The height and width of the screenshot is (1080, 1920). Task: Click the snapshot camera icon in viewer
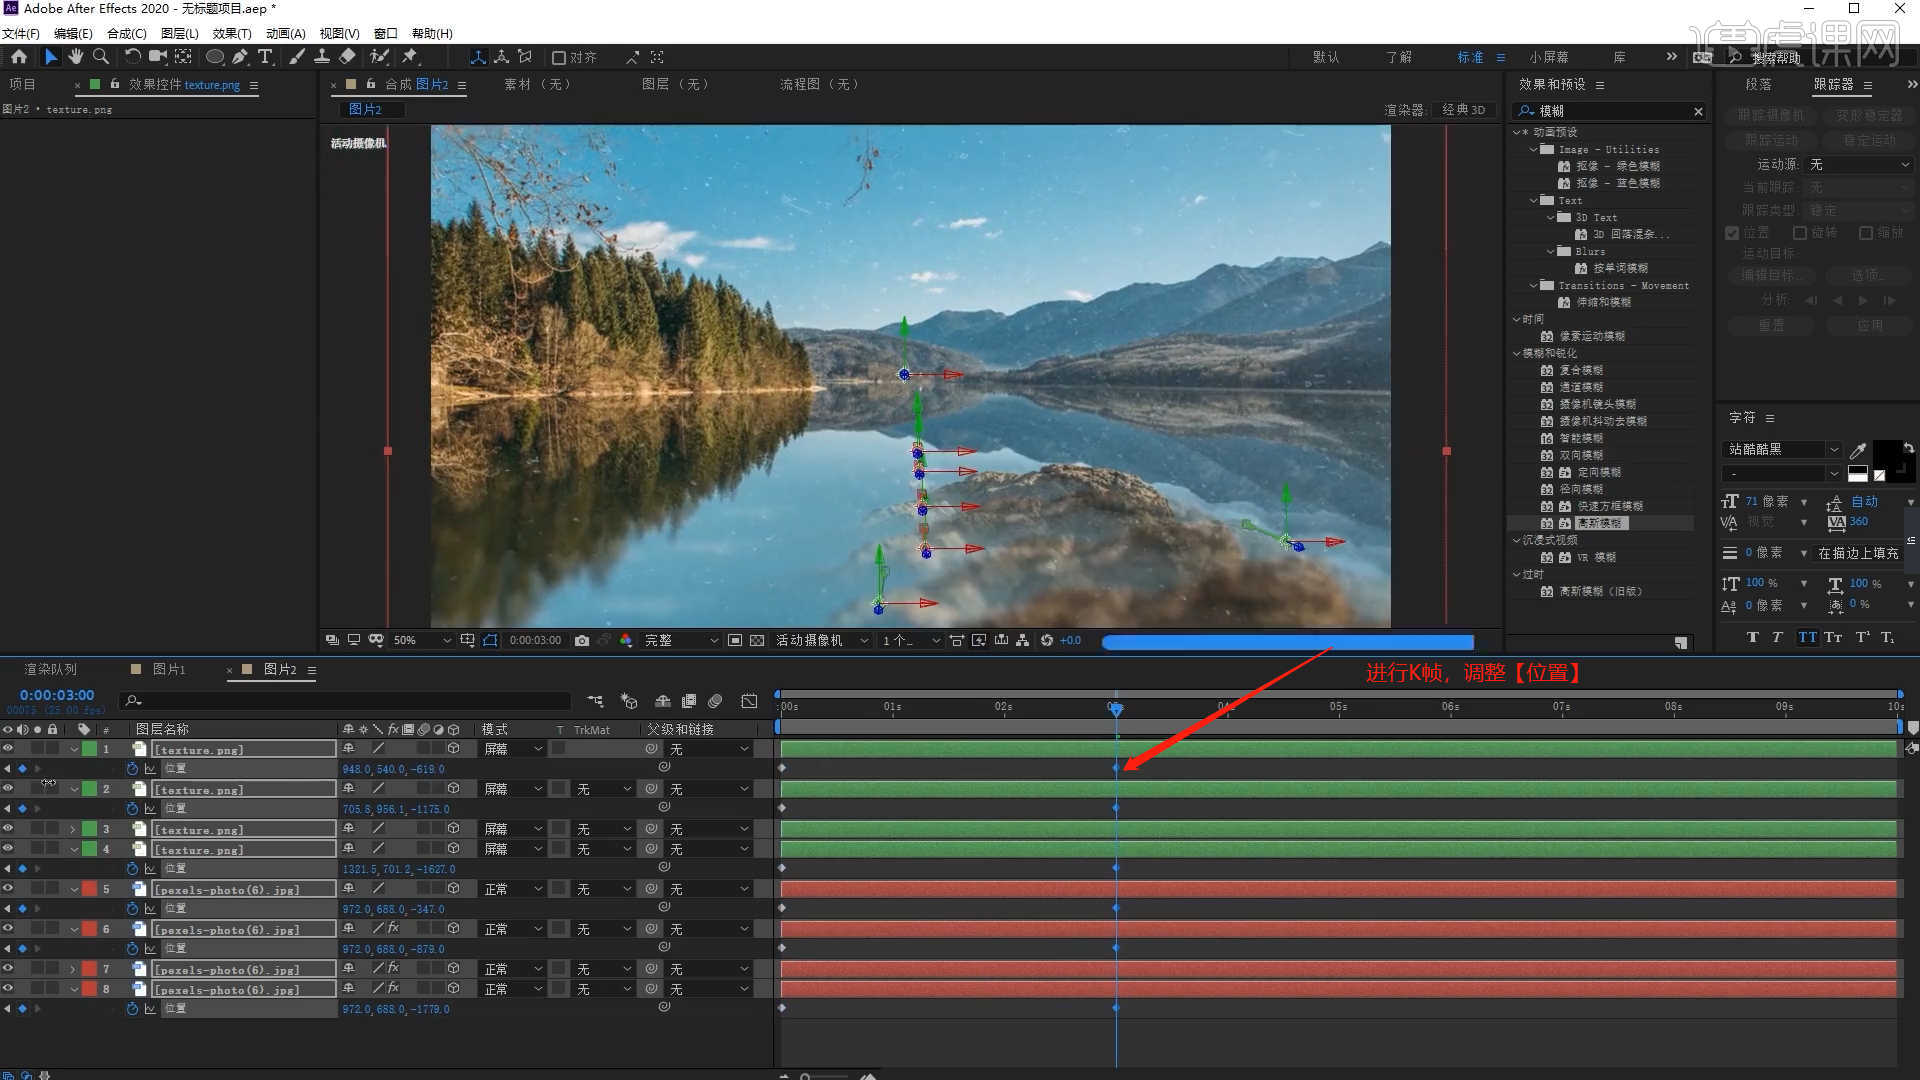pos(582,640)
